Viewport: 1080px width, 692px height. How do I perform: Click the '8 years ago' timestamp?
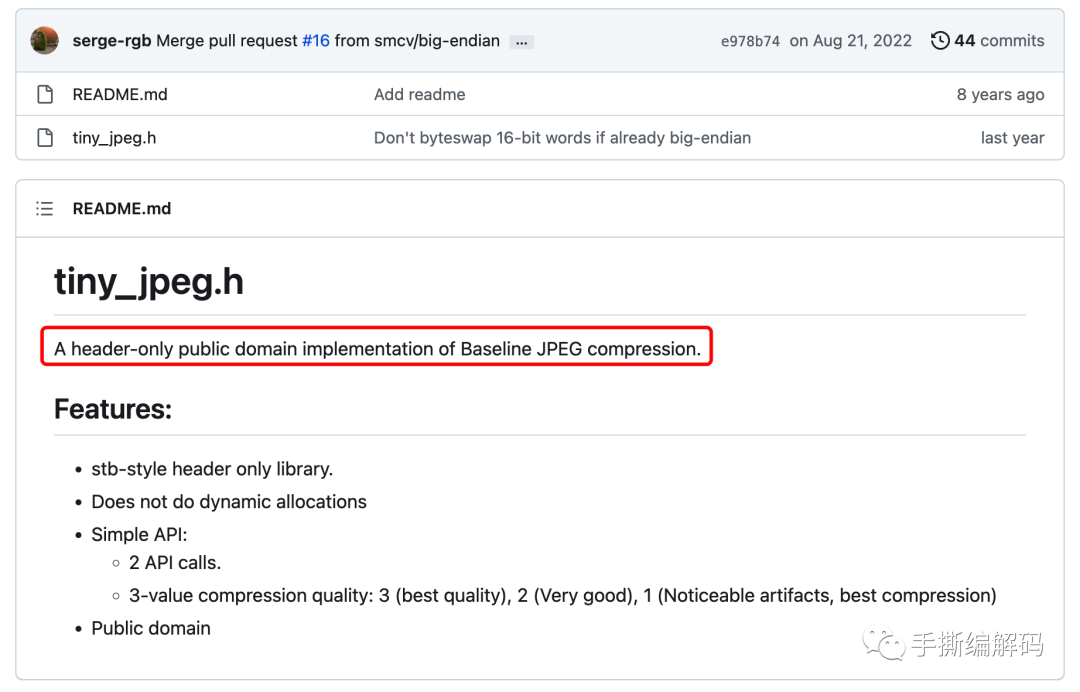coord(1000,95)
